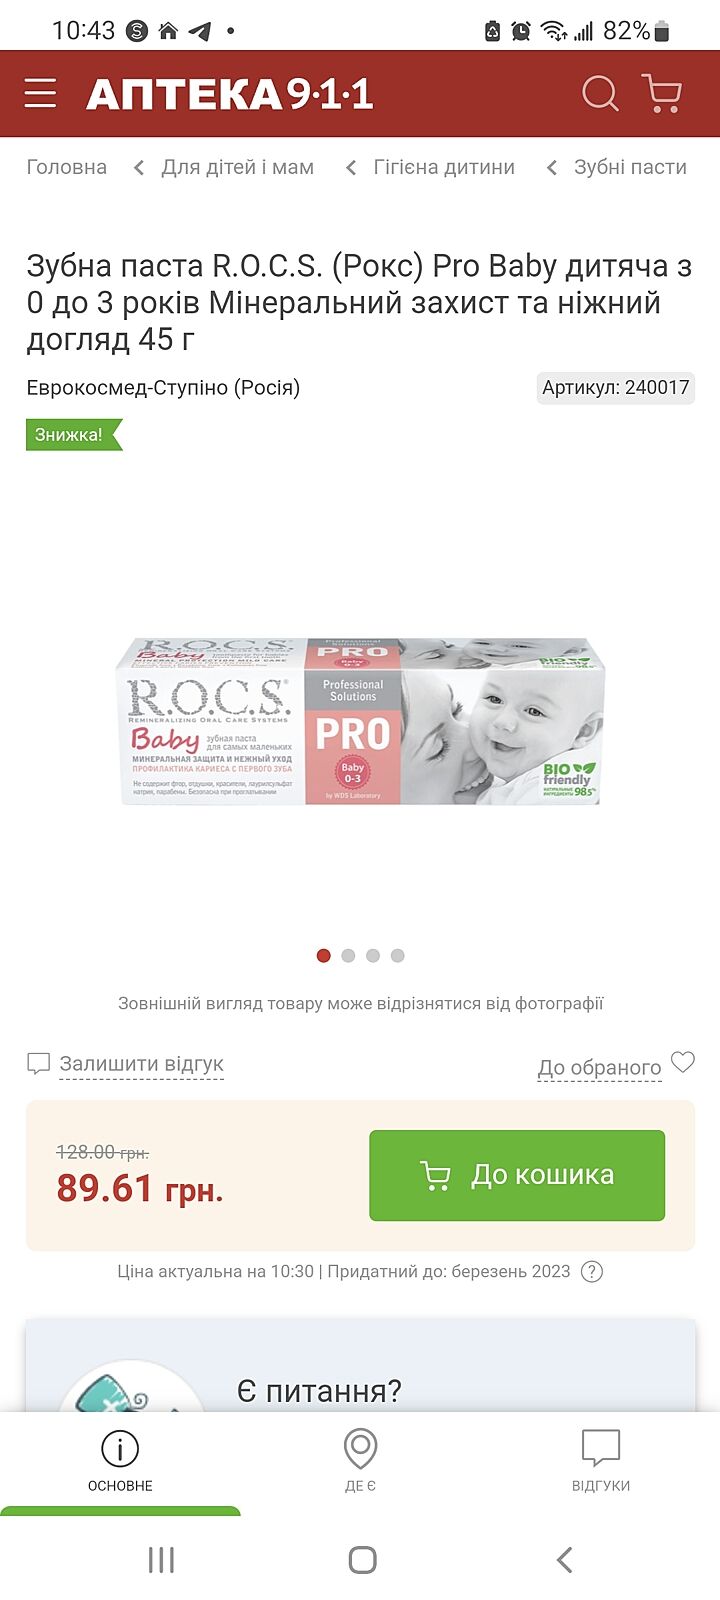Tap Android back navigation button
Viewport: 720px width, 1600px height.
click(x=565, y=1560)
